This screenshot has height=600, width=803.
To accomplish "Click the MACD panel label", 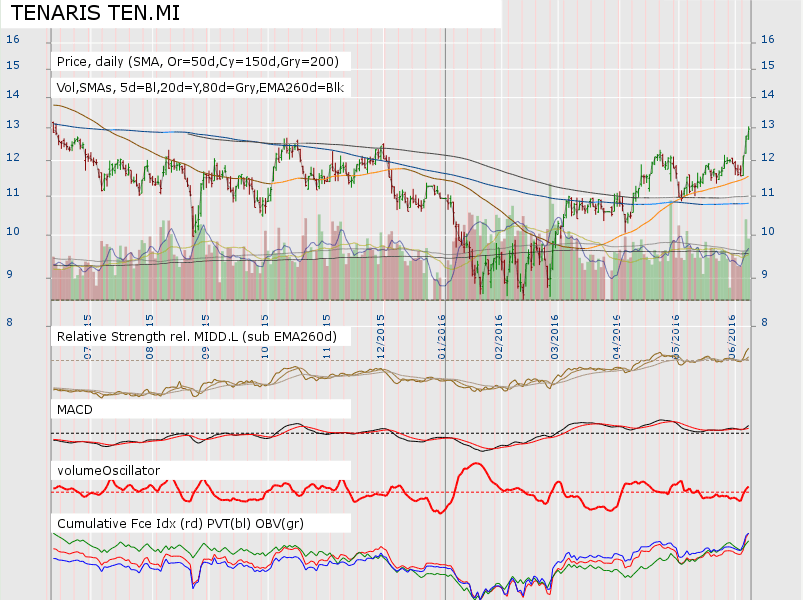I will 75,410.
